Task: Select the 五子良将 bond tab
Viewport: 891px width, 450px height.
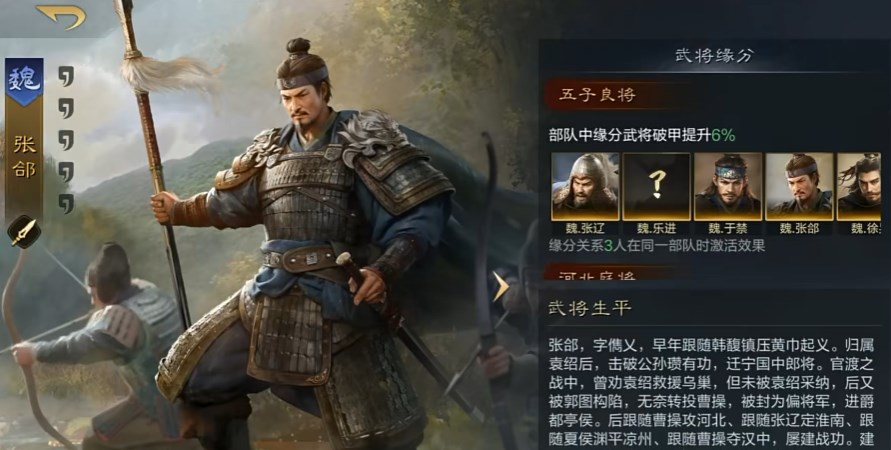Action: tap(597, 95)
